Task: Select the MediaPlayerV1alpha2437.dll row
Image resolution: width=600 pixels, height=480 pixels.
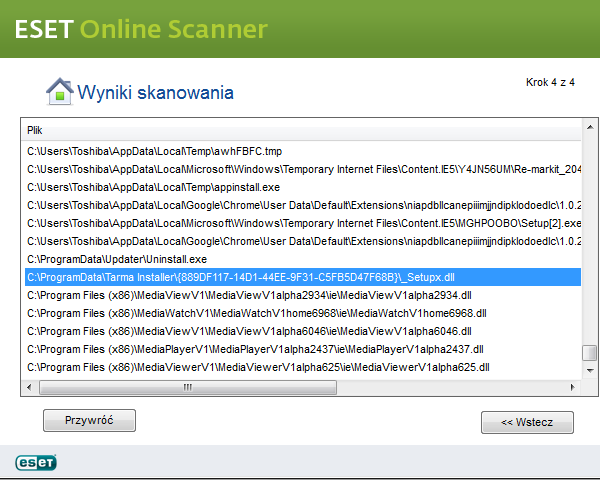Action: [303, 349]
